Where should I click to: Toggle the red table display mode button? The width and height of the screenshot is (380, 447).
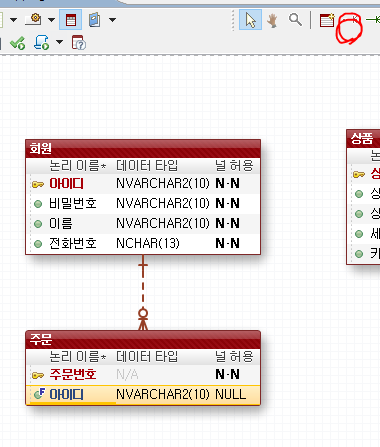[x=71, y=20]
